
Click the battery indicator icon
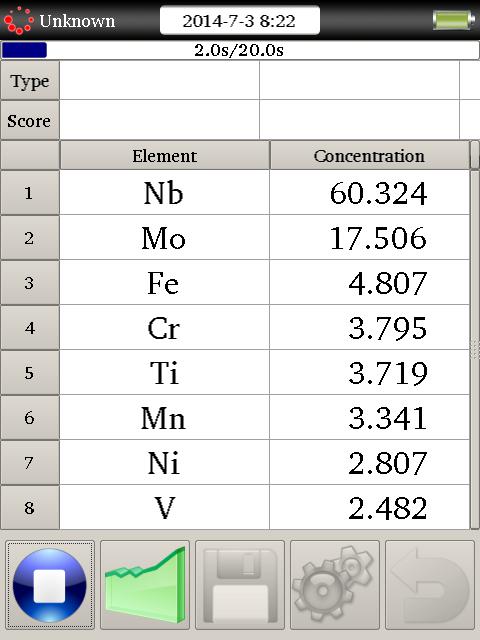(453, 20)
